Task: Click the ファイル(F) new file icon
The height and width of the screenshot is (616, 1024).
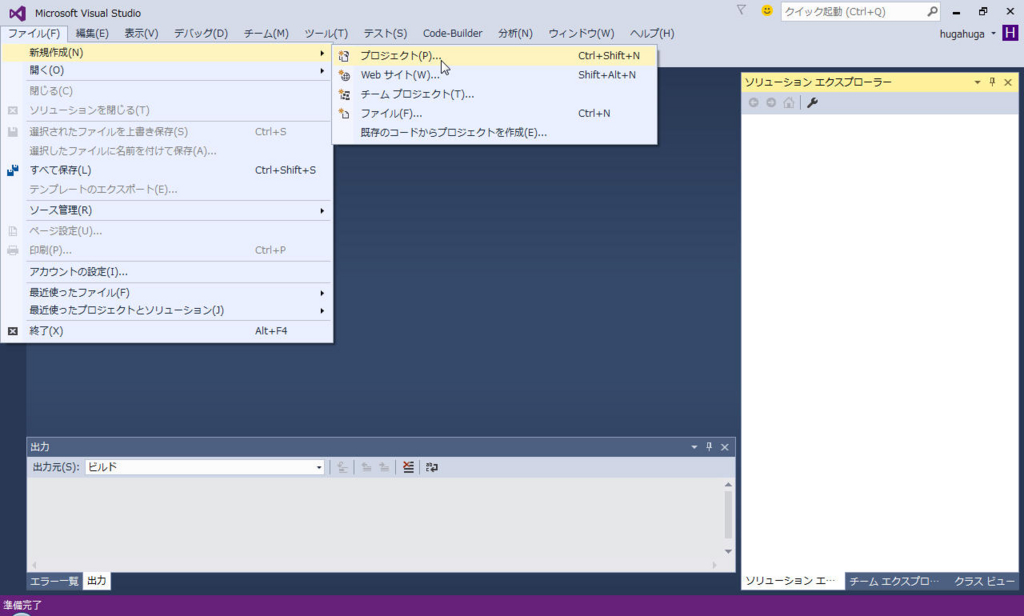Action: point(344,114)
